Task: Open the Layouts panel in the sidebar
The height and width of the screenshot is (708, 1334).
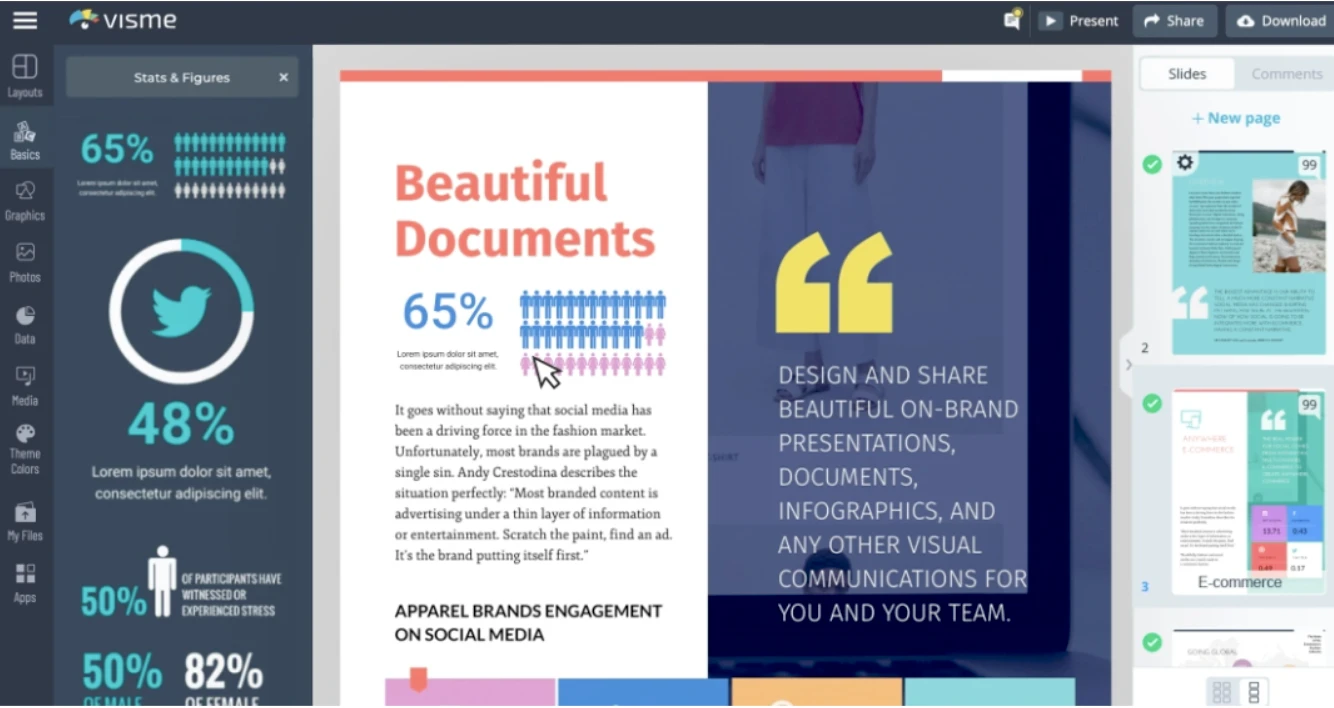Action: [x=25, y=76]
